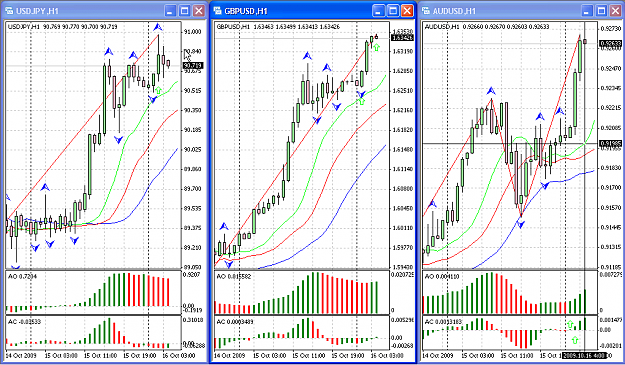Minimize the AUDUSD,H1 chart window
The height and width of the screenshot is (365, 625).
pyautogui.click(x=587, y=11)
